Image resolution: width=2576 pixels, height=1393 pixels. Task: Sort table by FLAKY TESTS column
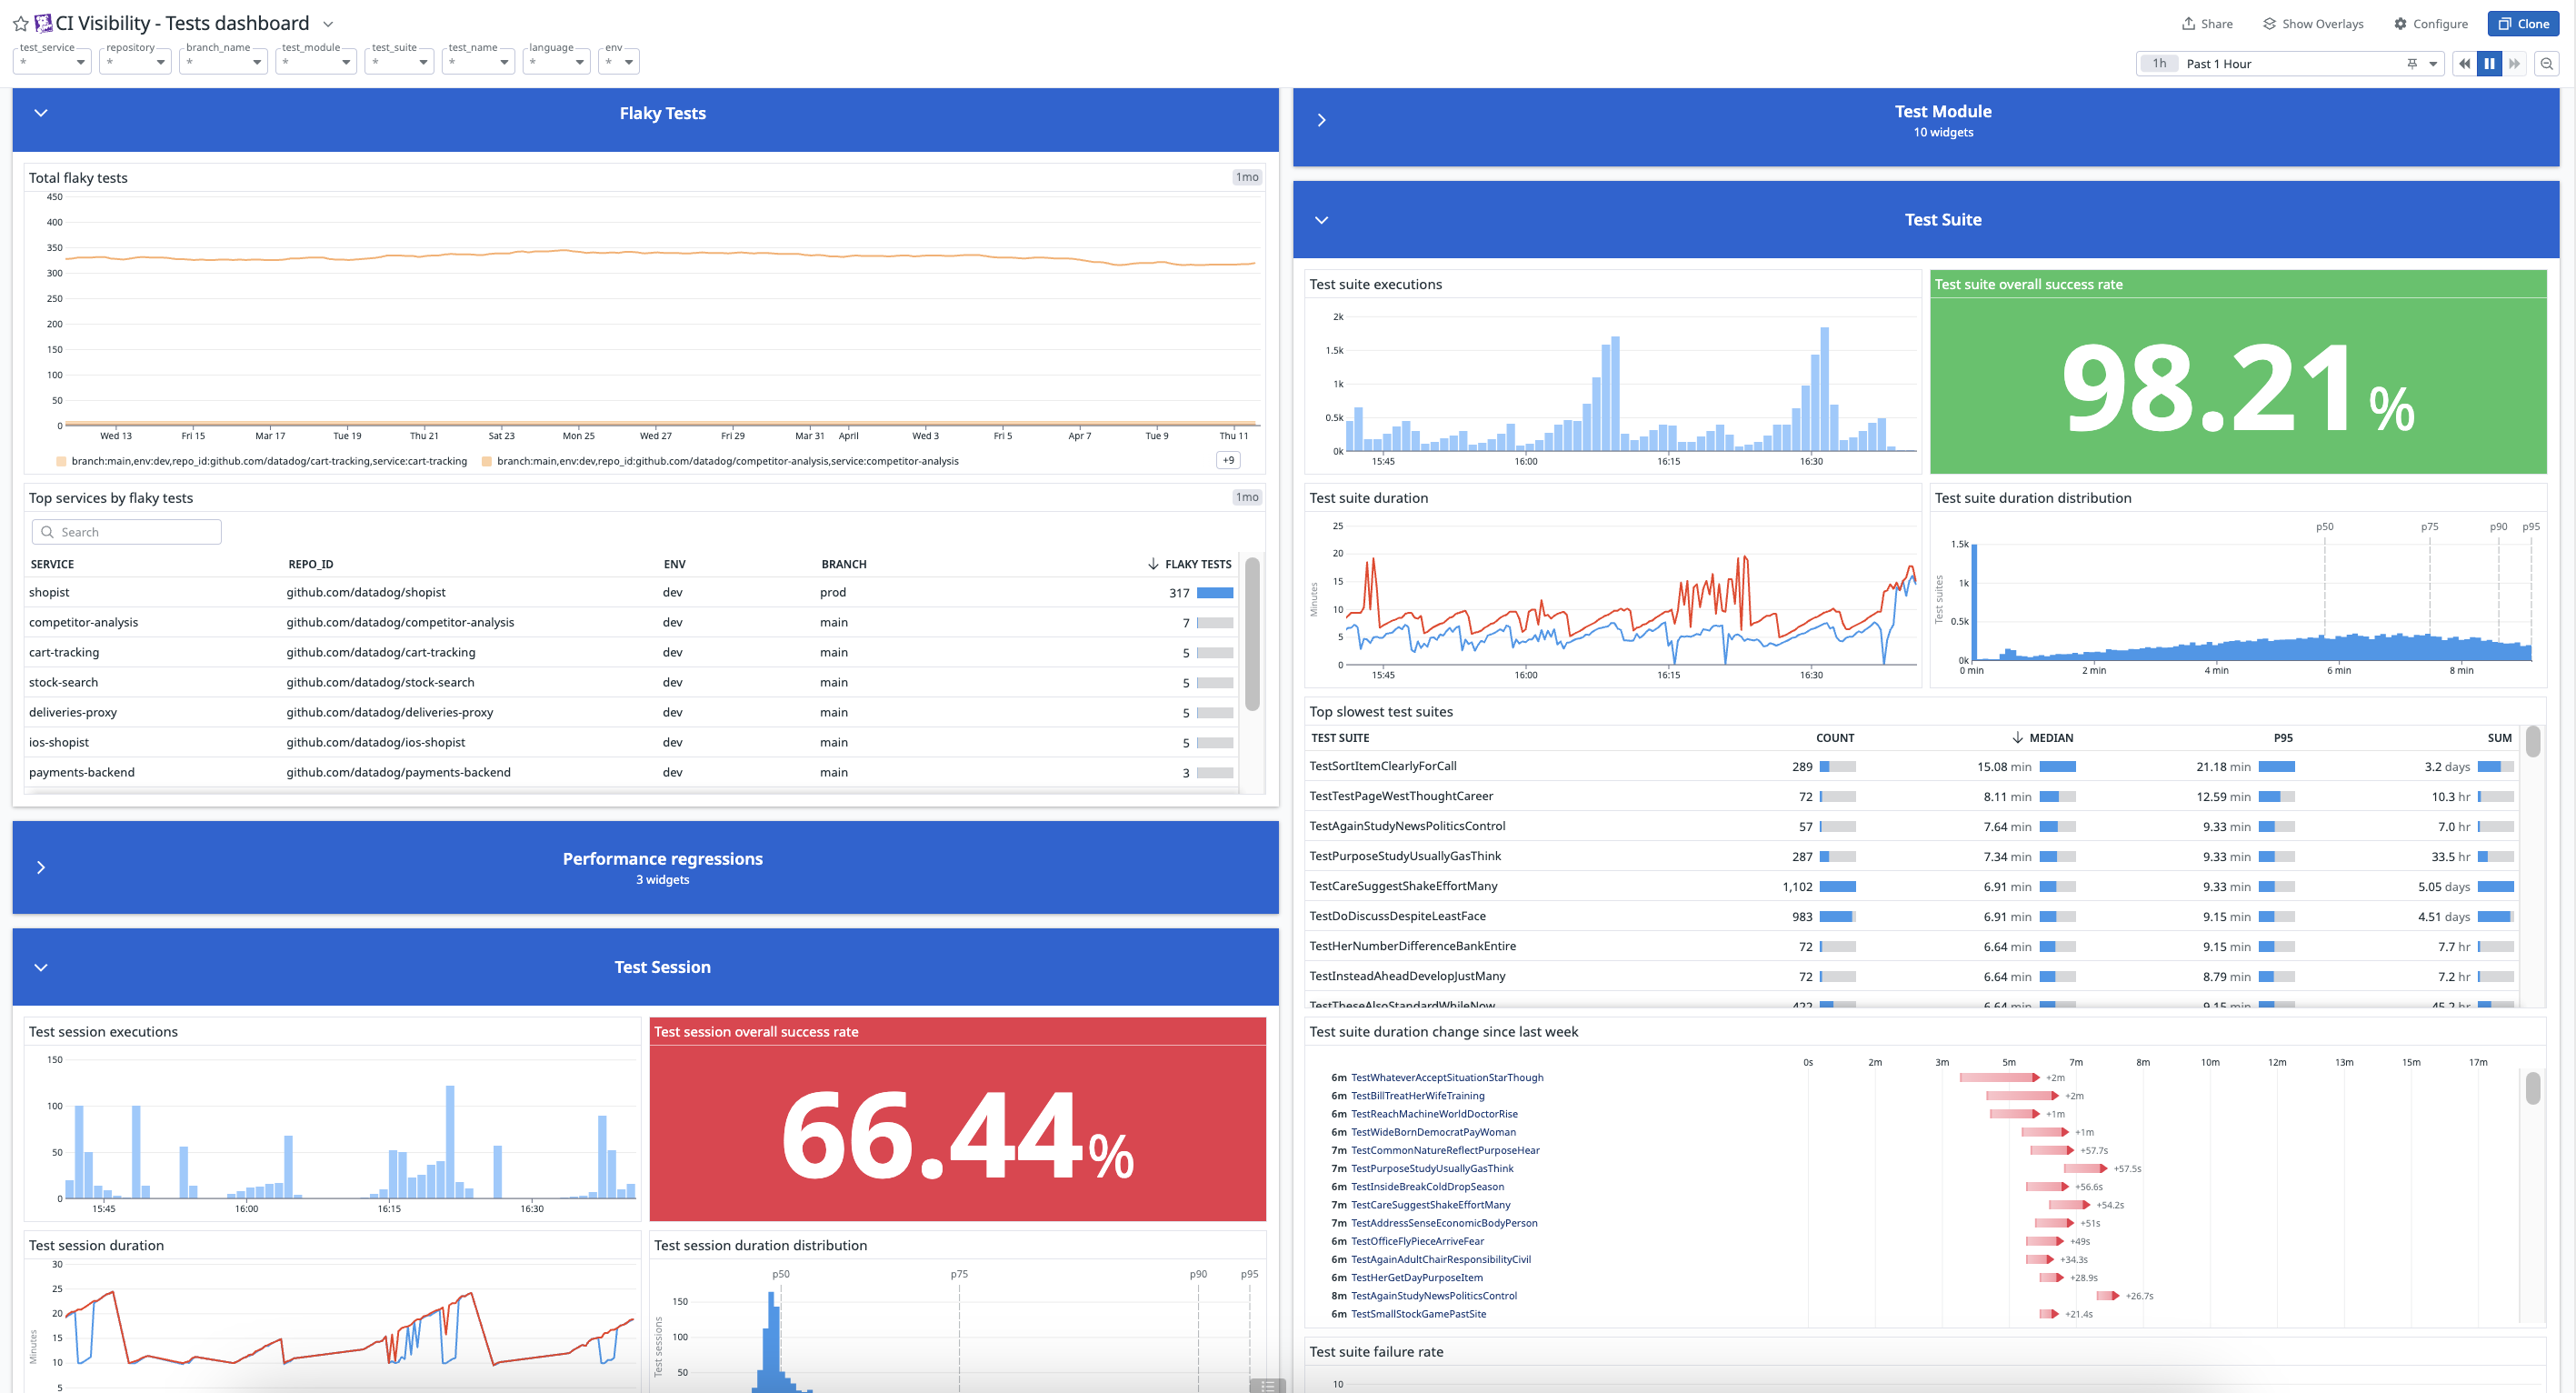1197,565
